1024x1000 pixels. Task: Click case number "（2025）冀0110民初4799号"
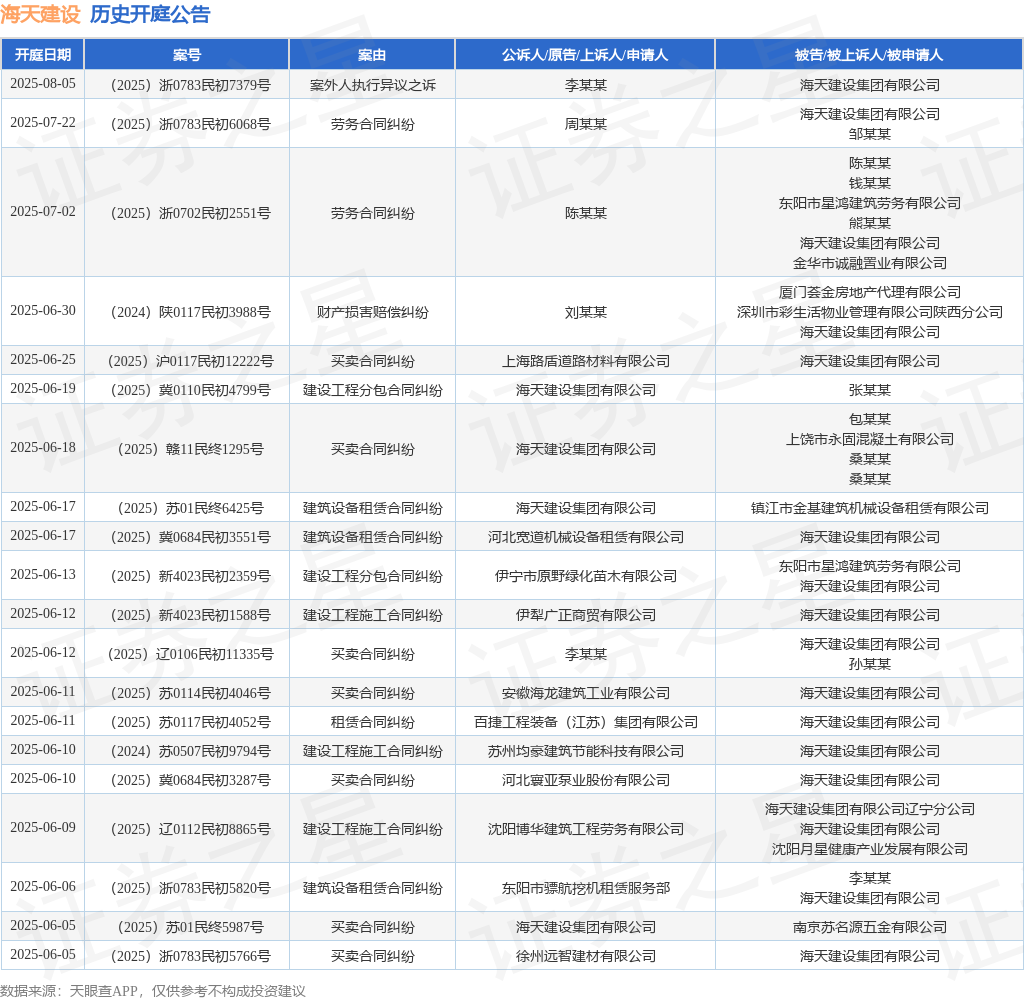pos(187,390)
